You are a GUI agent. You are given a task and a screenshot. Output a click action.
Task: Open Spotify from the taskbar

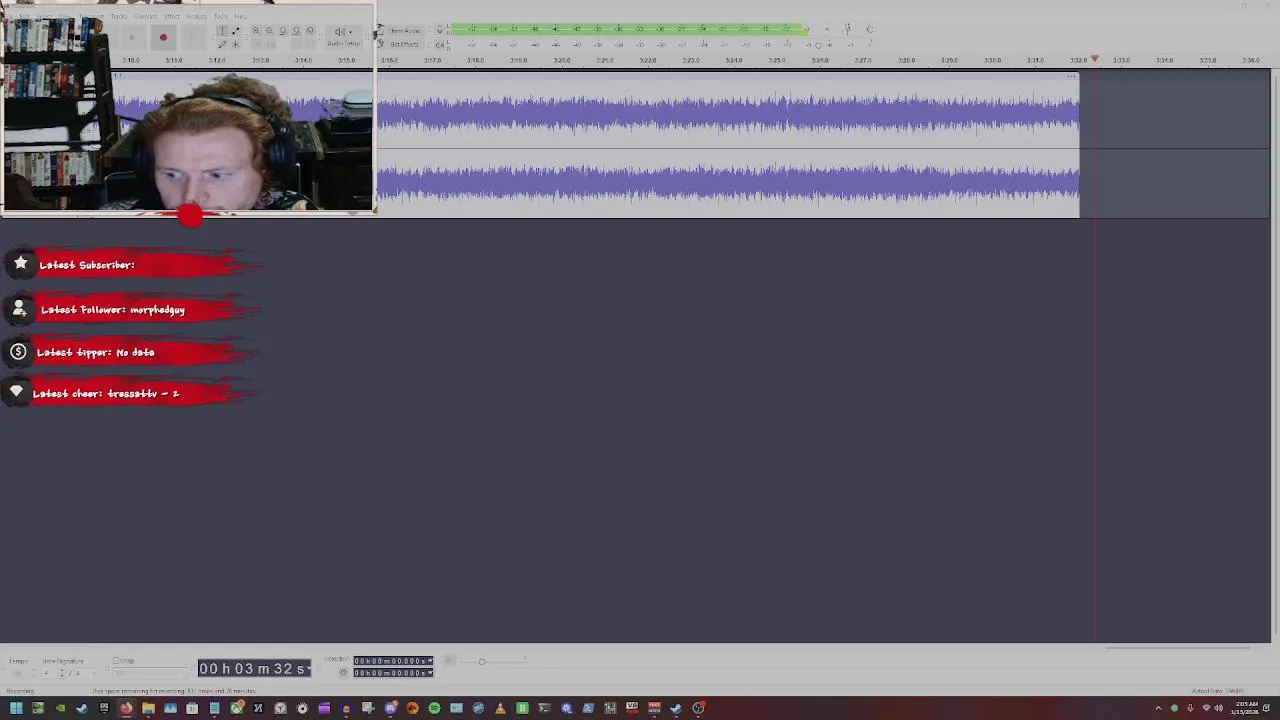434,708
